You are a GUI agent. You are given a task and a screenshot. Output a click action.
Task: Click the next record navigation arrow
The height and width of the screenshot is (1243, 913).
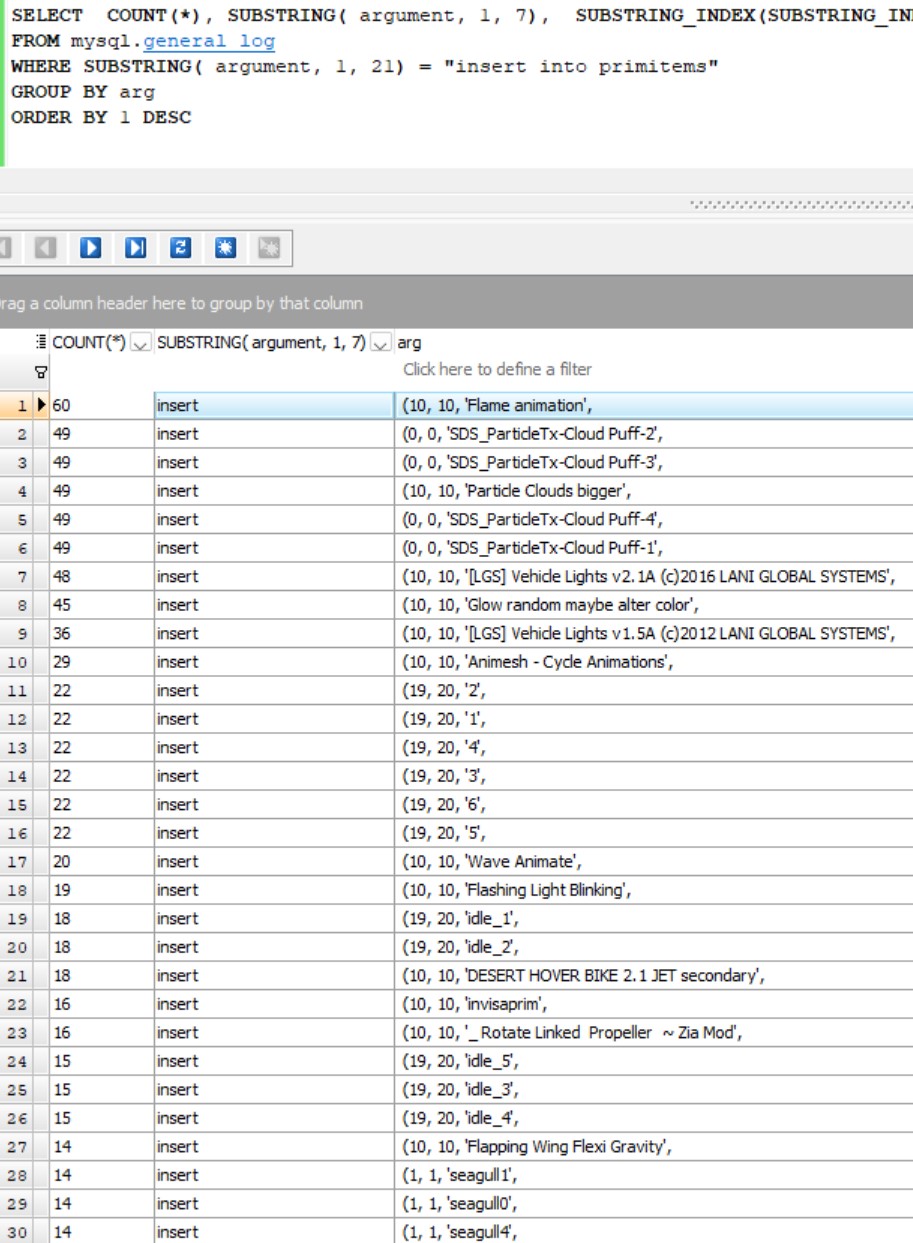pyautogui.click(x=91, y=248)
